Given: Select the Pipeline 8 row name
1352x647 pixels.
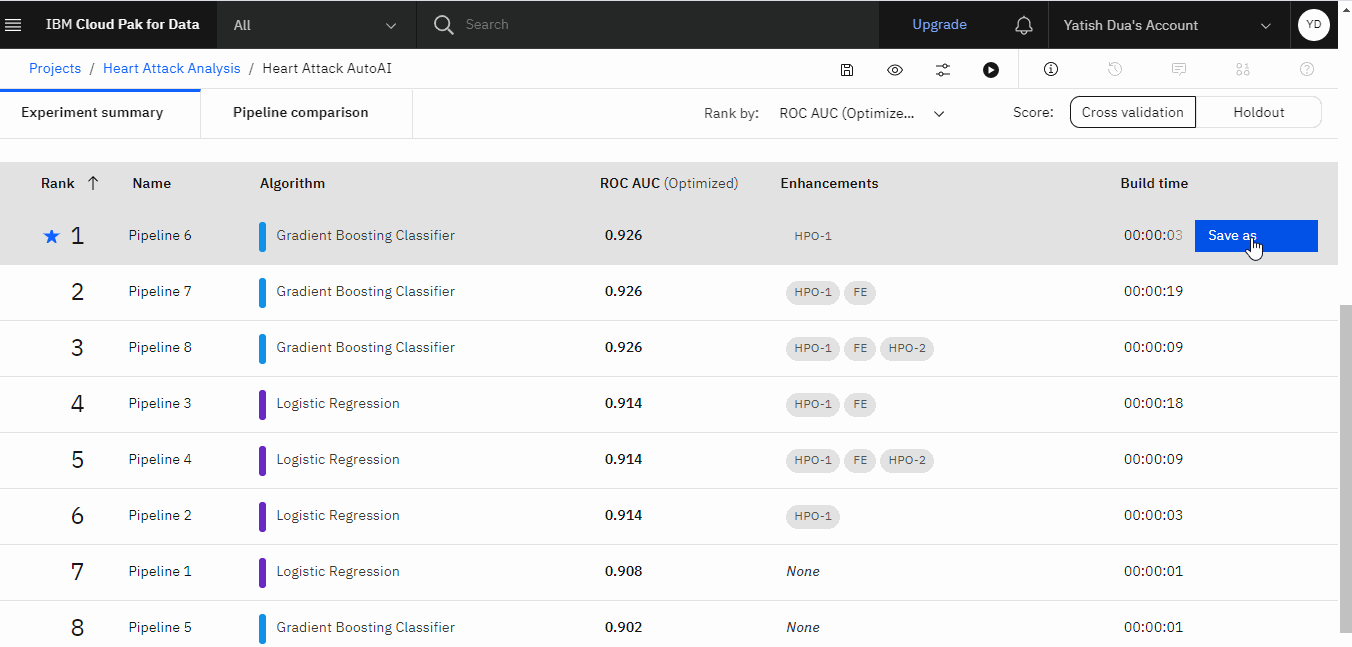Looking at the screenshot, I should coord(160,348).
